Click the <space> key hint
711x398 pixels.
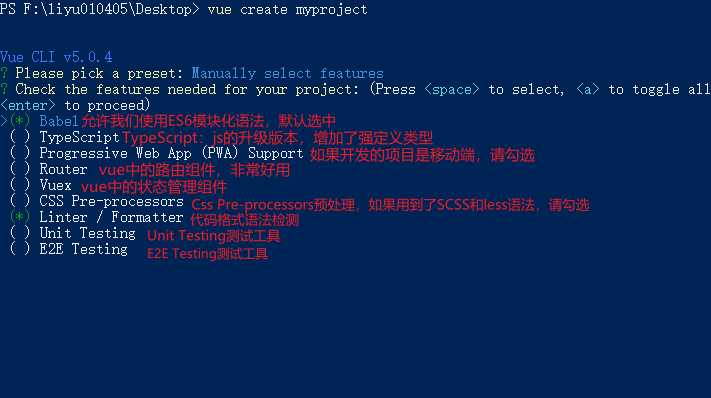point(452,89)
